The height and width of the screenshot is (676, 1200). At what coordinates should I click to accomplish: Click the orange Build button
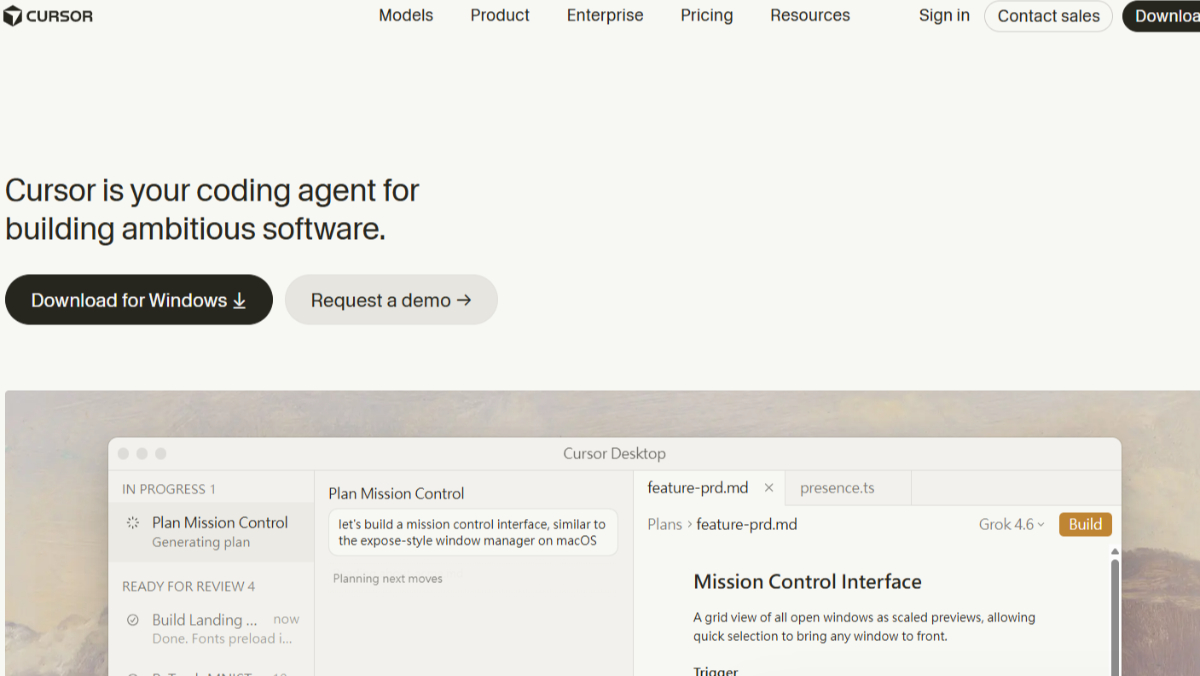coord(1085,524)
